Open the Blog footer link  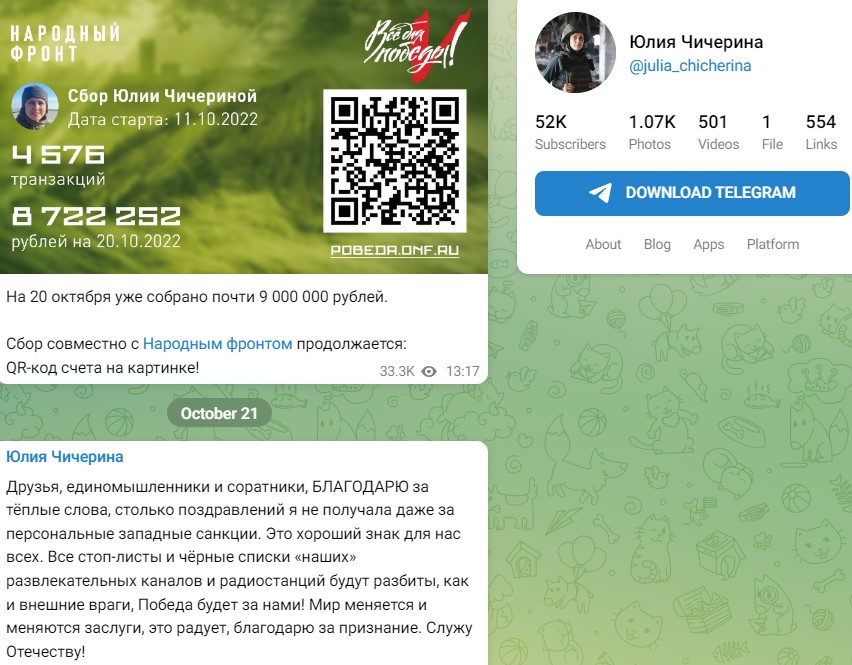(x=657, y=244)
